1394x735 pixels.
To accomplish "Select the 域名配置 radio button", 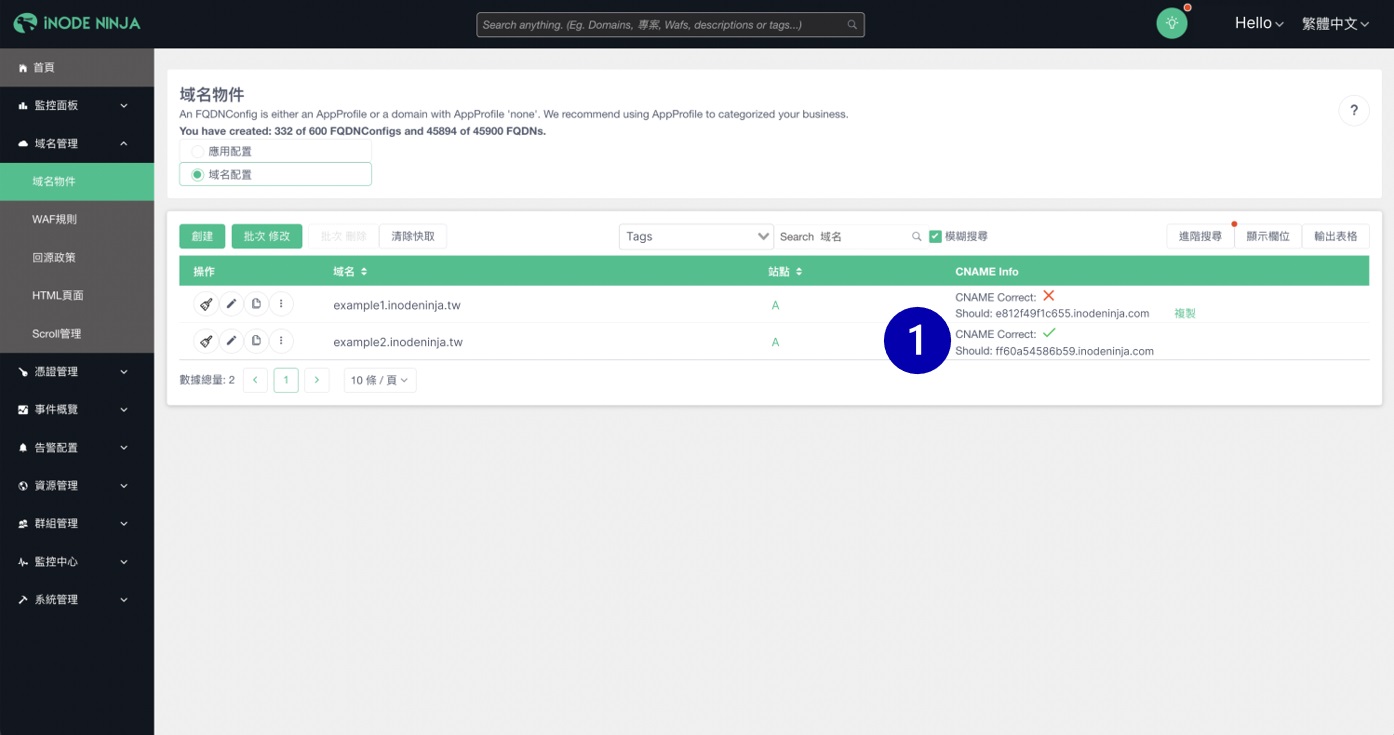I will tap(198, 174).
